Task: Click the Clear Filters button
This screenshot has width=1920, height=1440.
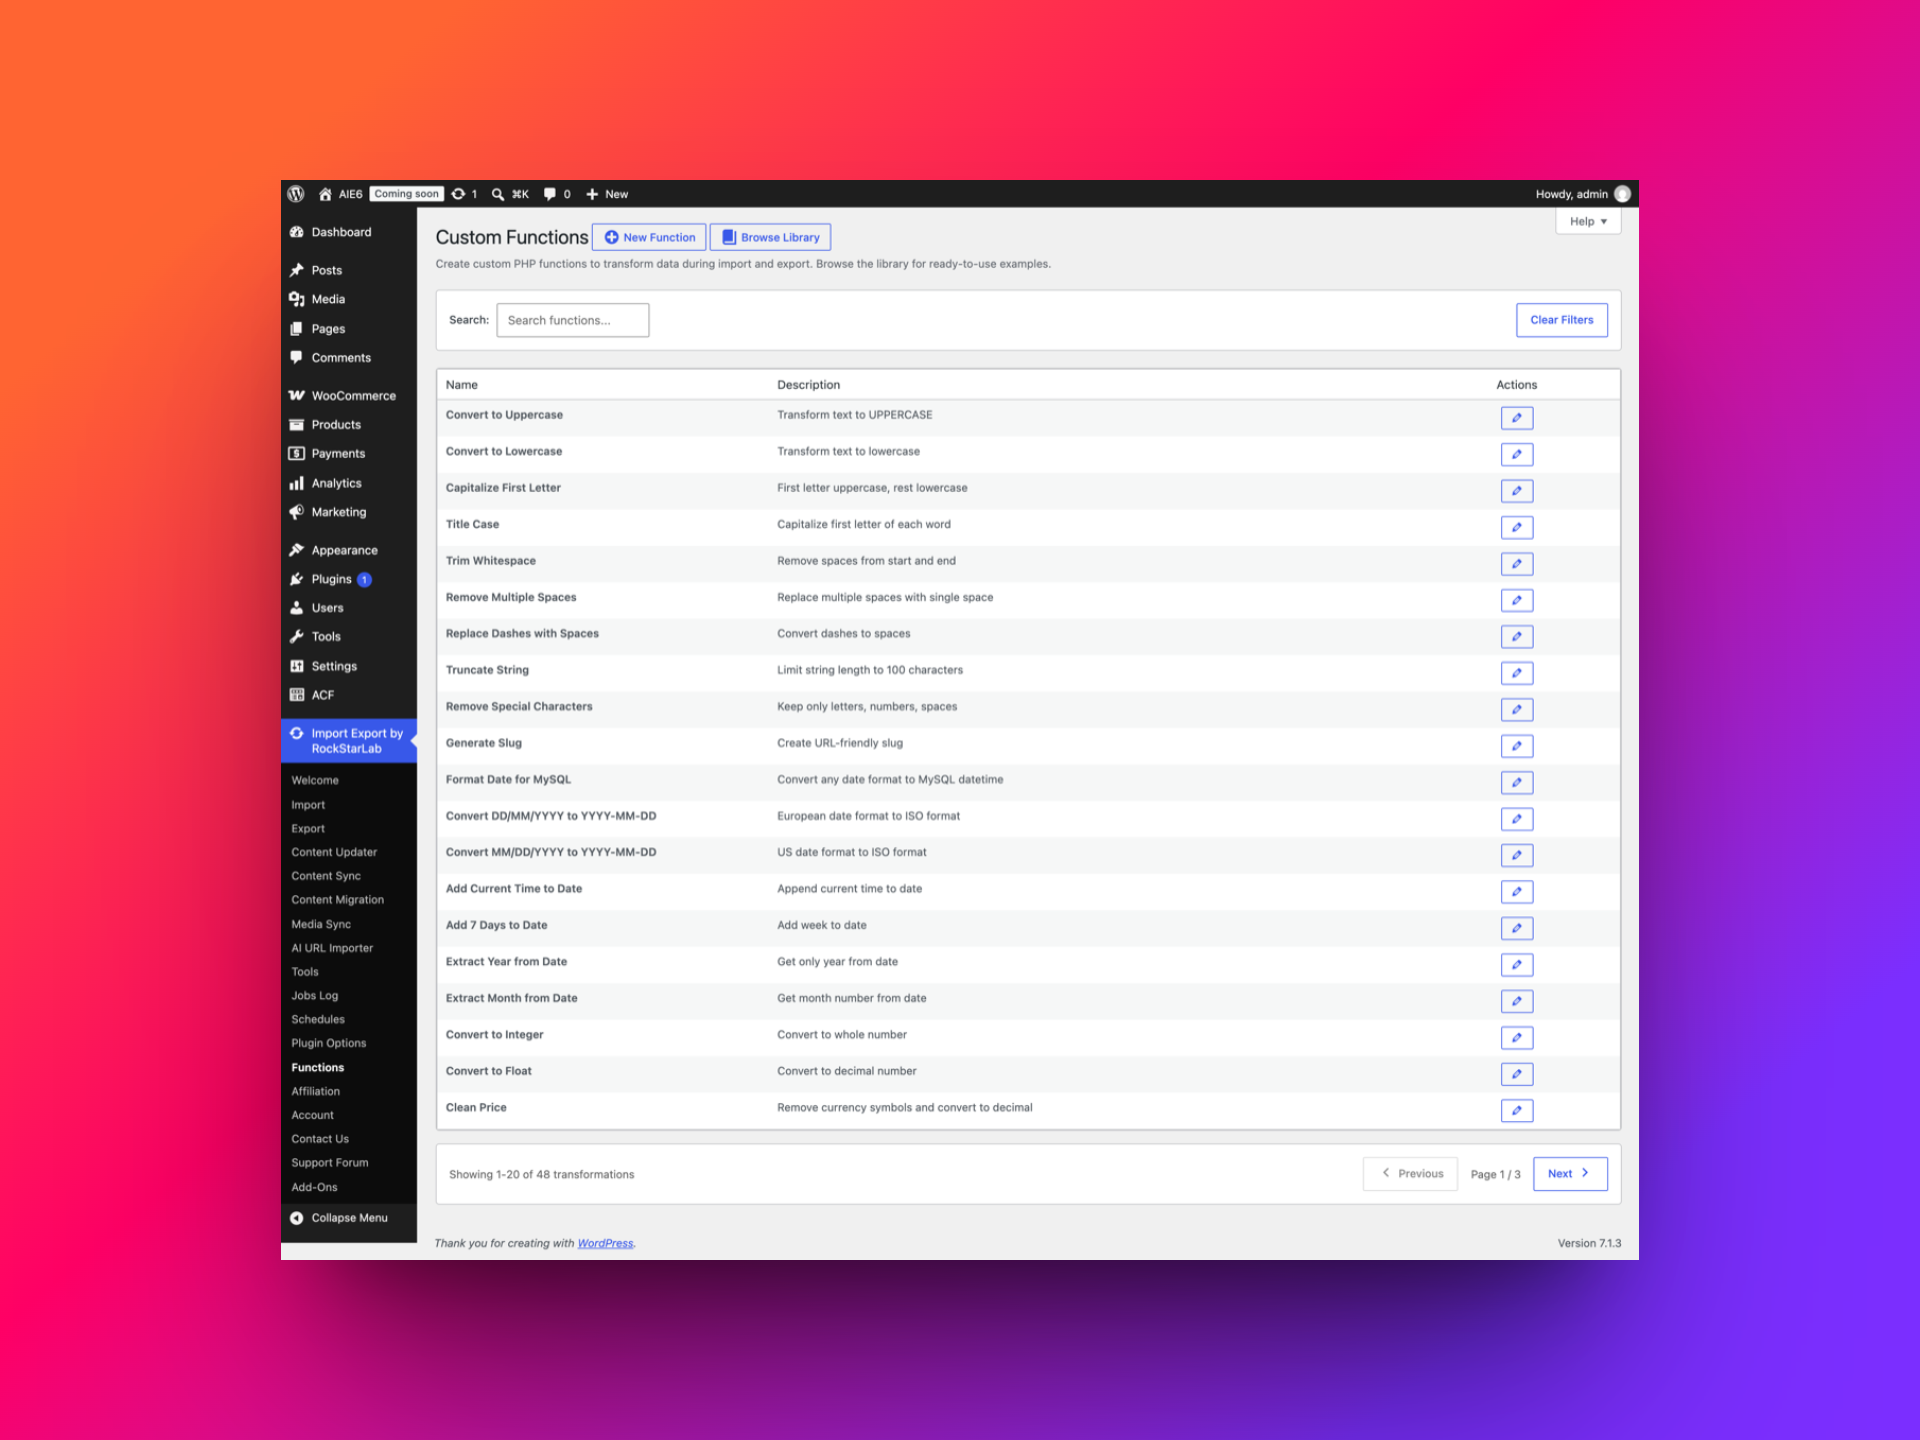Action: tap(1561, 320)
